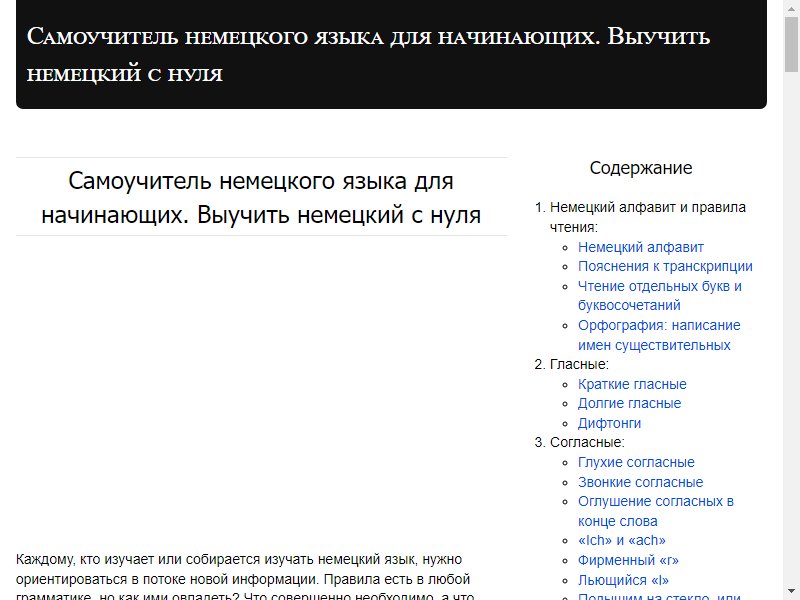Image resolution: width=800 pixels, height=600 pixels.
Task: Jump to 'Краткие гласные' section
Action: pyautogui.click(x=632, y=384)
